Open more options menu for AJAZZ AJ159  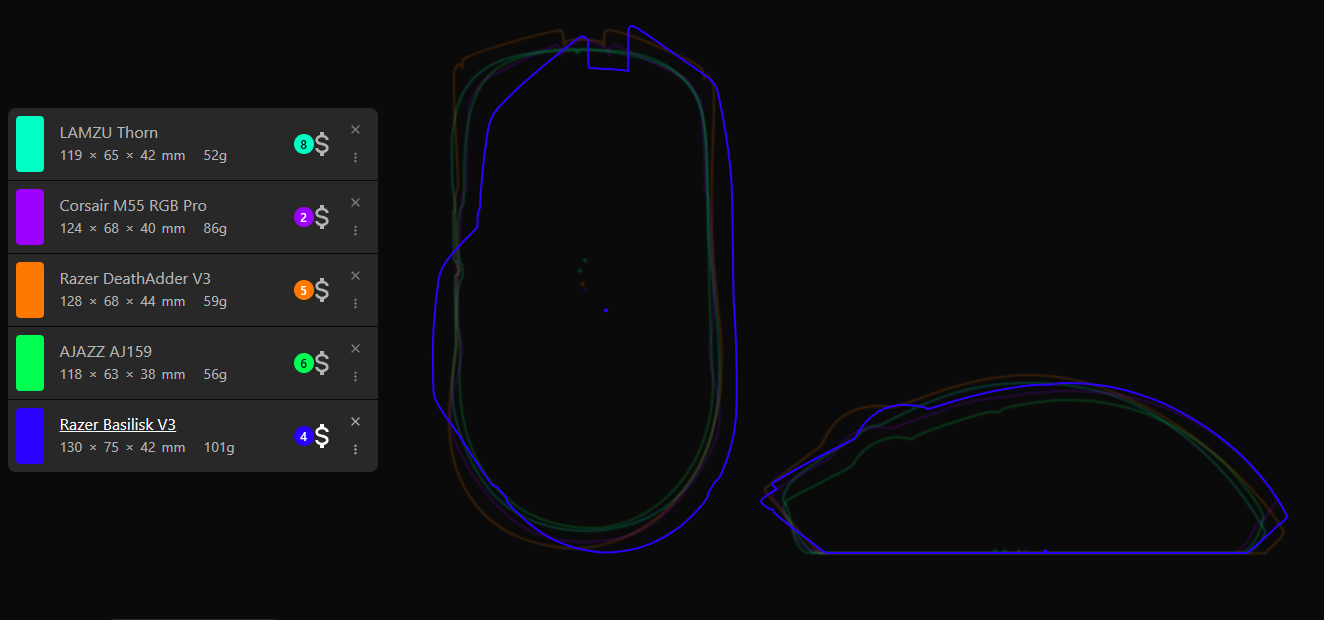(355, 376)
